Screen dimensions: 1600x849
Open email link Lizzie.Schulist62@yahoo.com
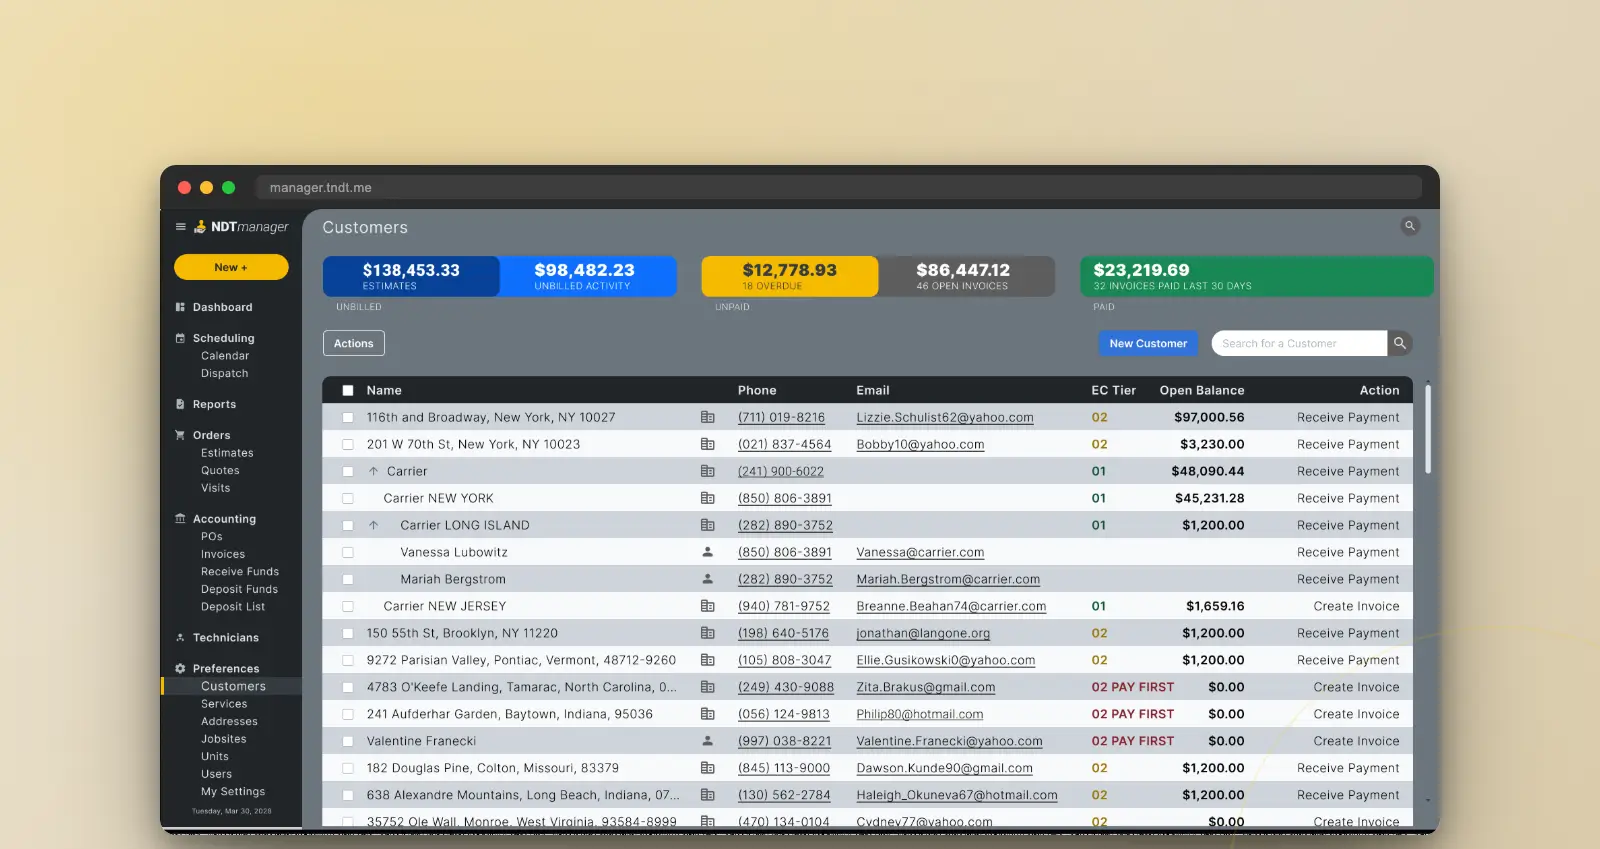(945, 417)
